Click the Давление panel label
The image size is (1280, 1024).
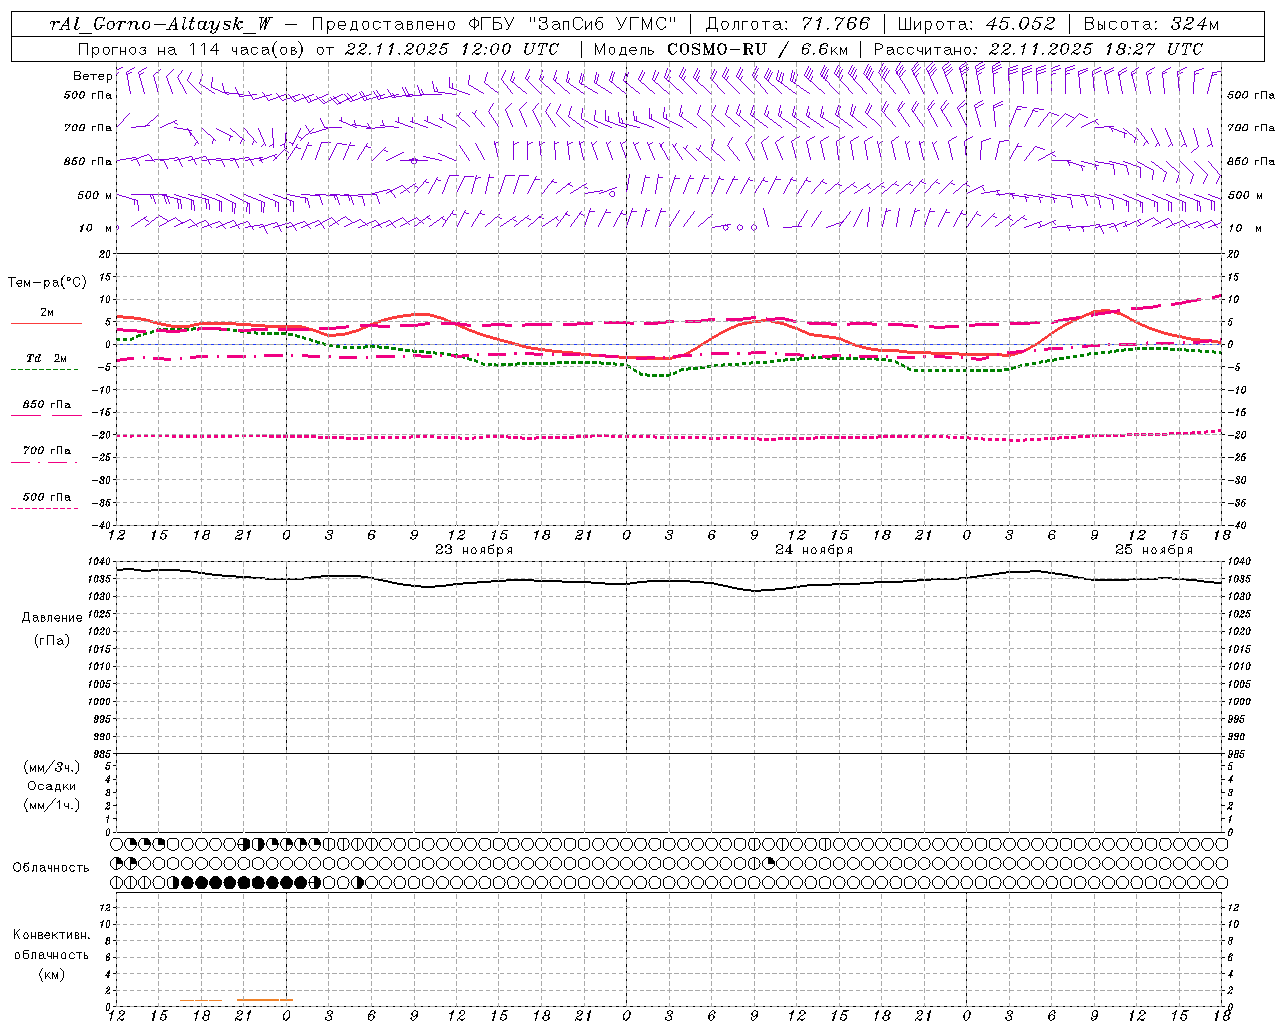click(52, 618)
